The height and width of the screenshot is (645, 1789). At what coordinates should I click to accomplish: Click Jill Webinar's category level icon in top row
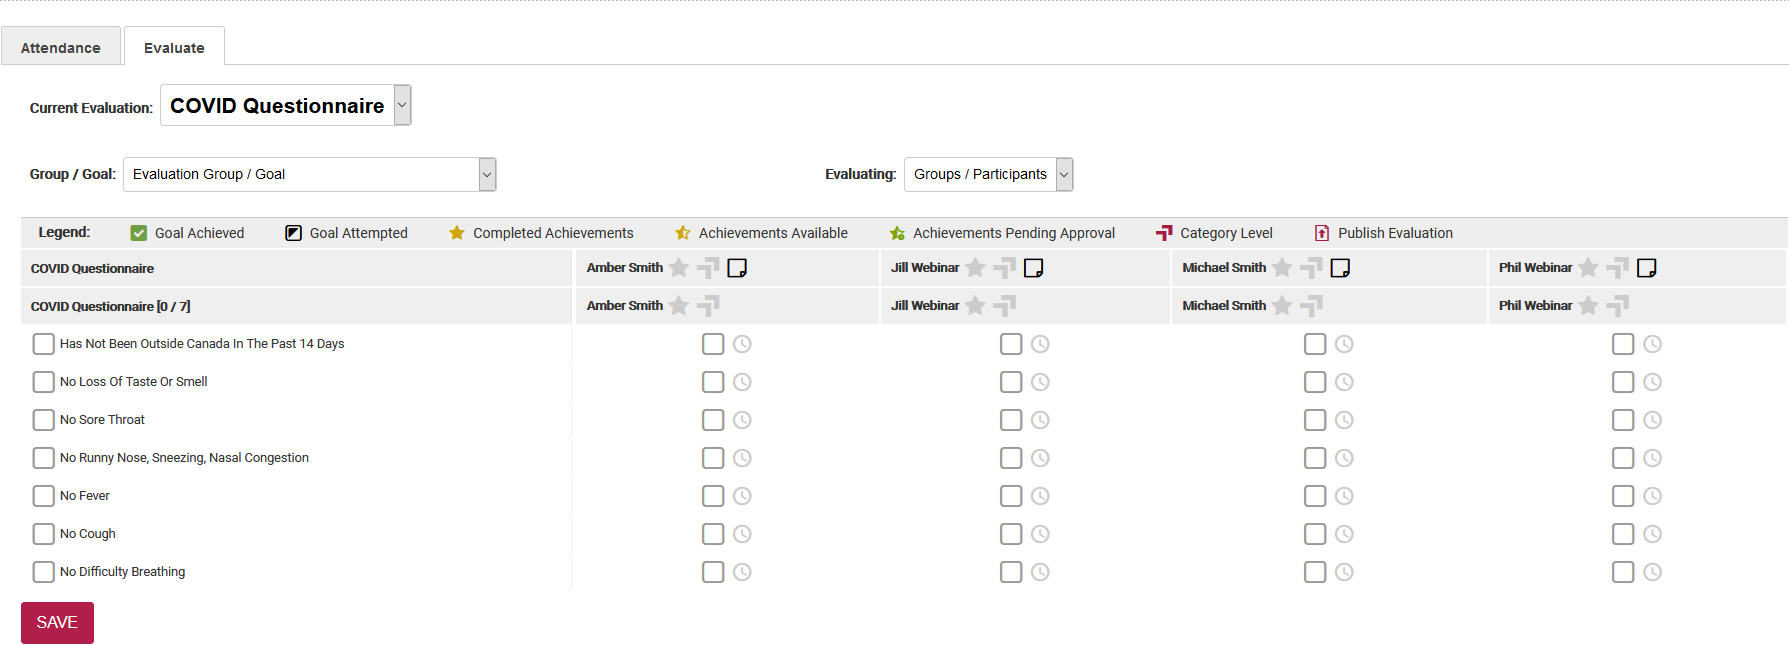coord(1005,268)
